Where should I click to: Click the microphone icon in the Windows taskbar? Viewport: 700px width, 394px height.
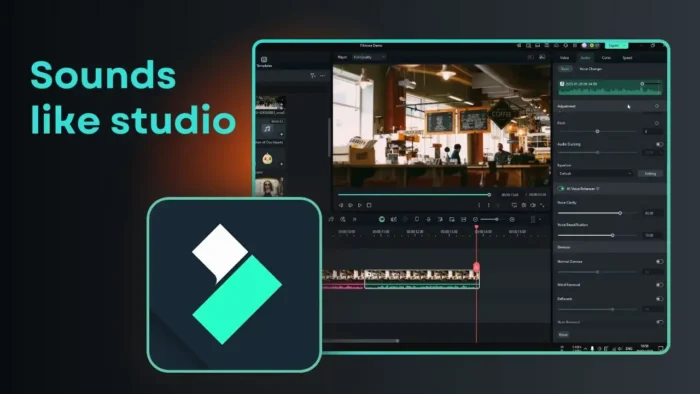click(x=592, y=348)
